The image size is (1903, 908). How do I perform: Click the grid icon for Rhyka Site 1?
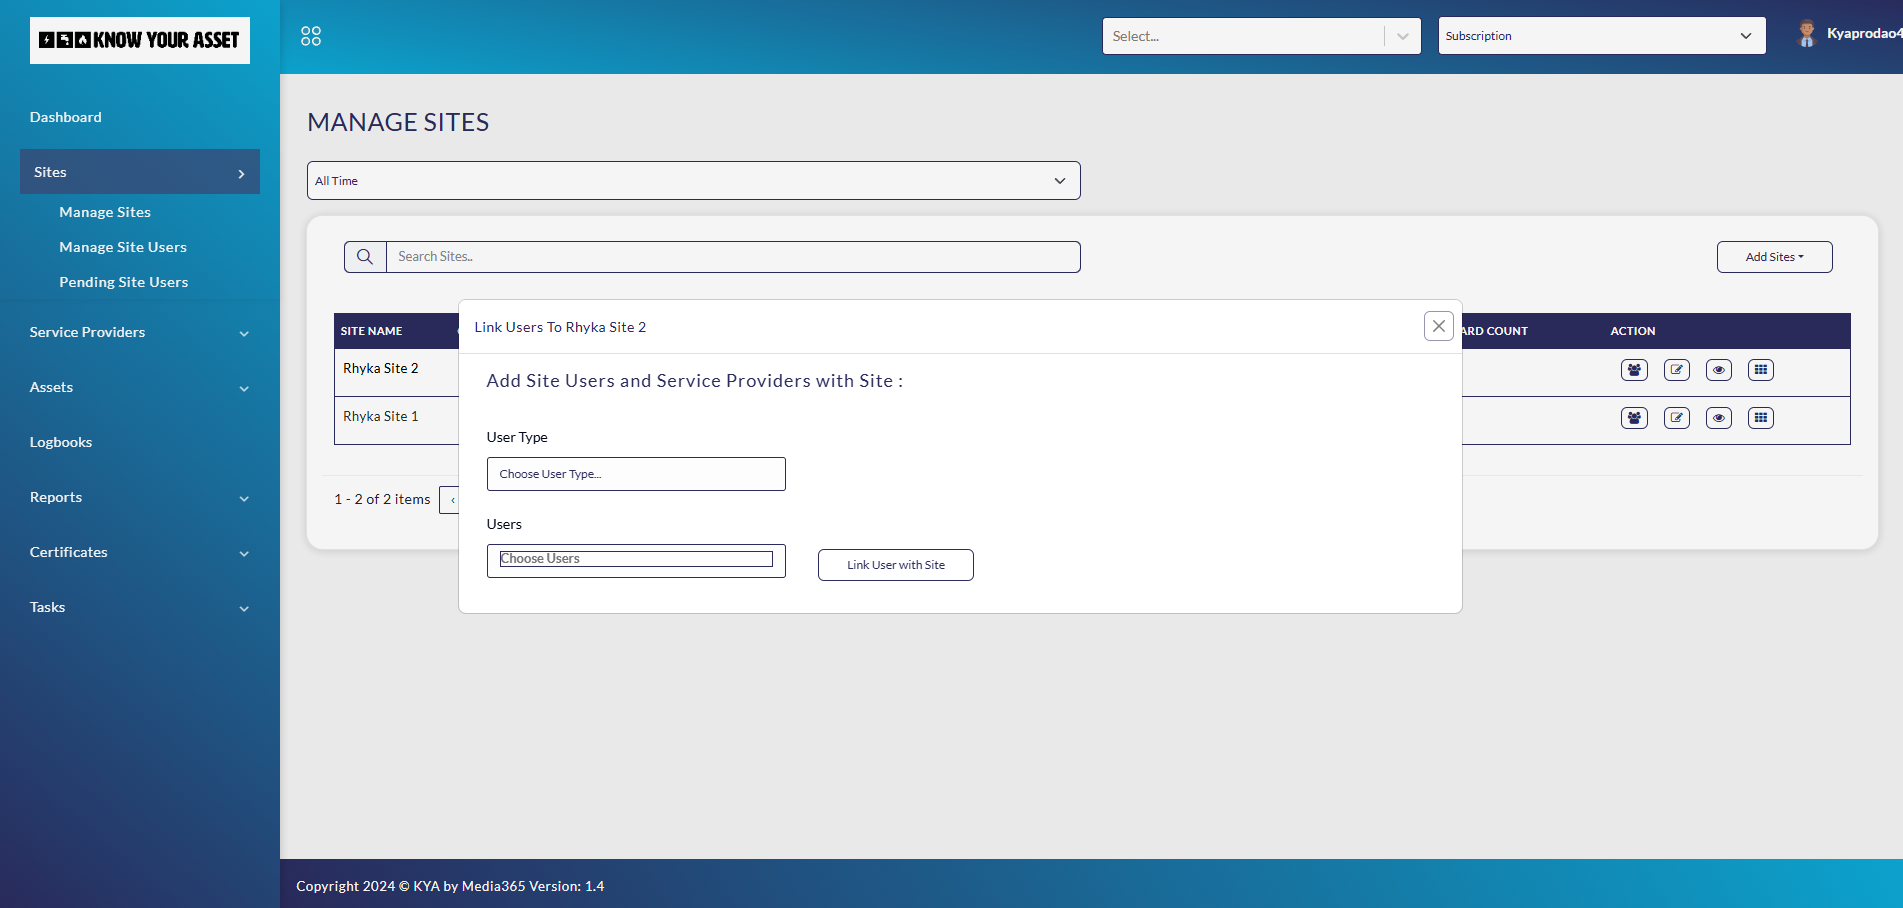coord(1761,418)
